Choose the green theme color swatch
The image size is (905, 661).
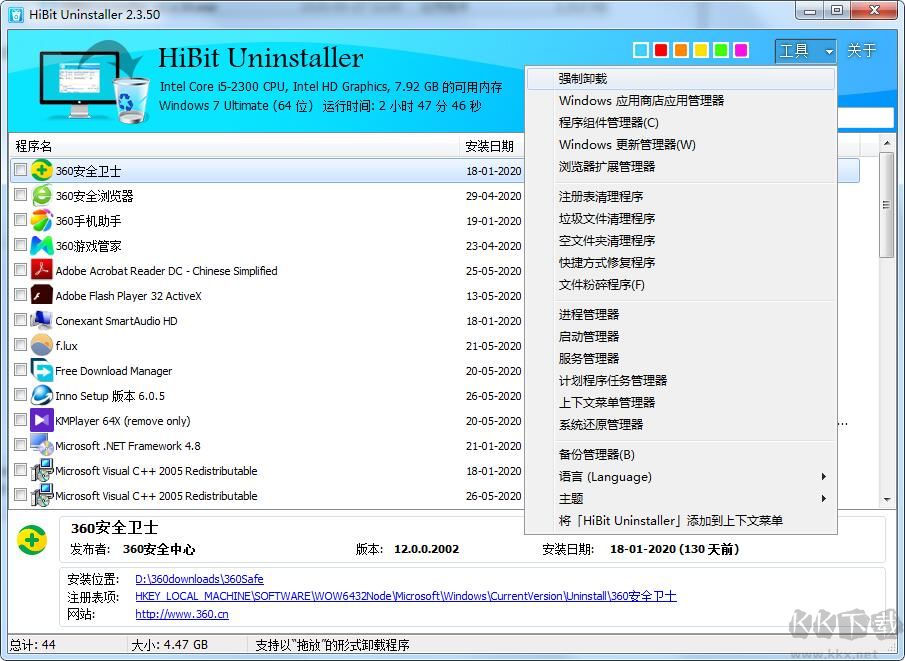click(721, 50)
